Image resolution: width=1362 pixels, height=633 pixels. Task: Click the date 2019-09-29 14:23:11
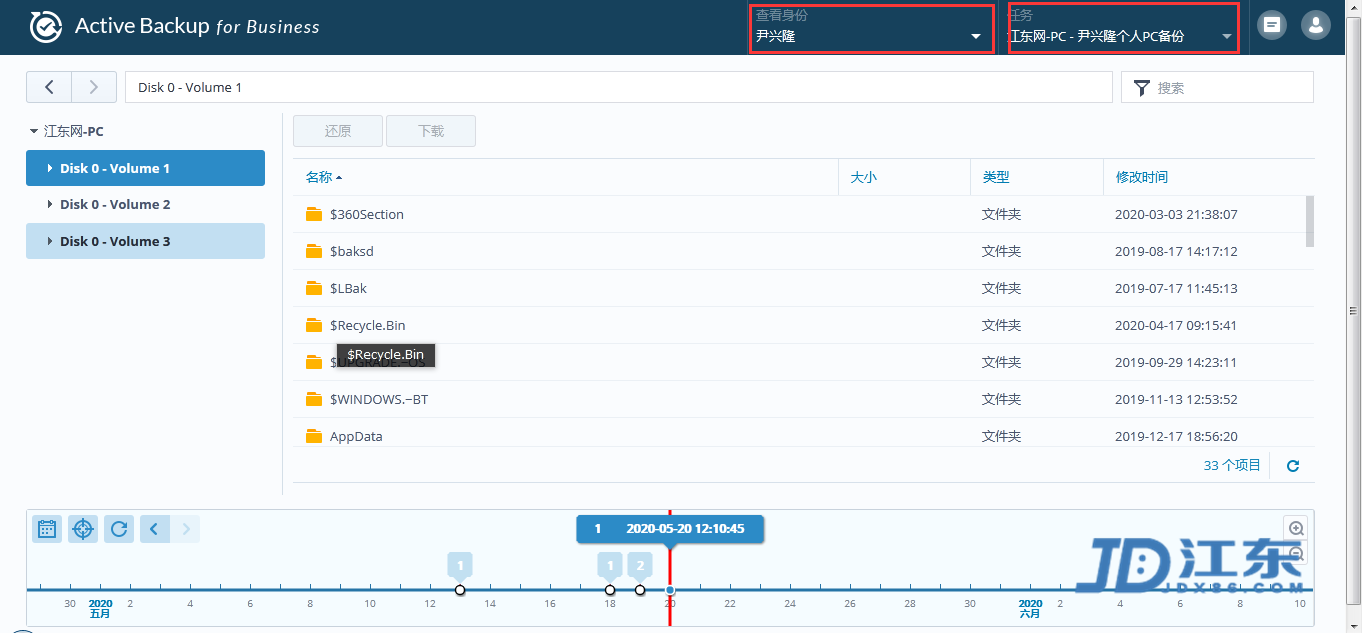tap(1176, 362)
